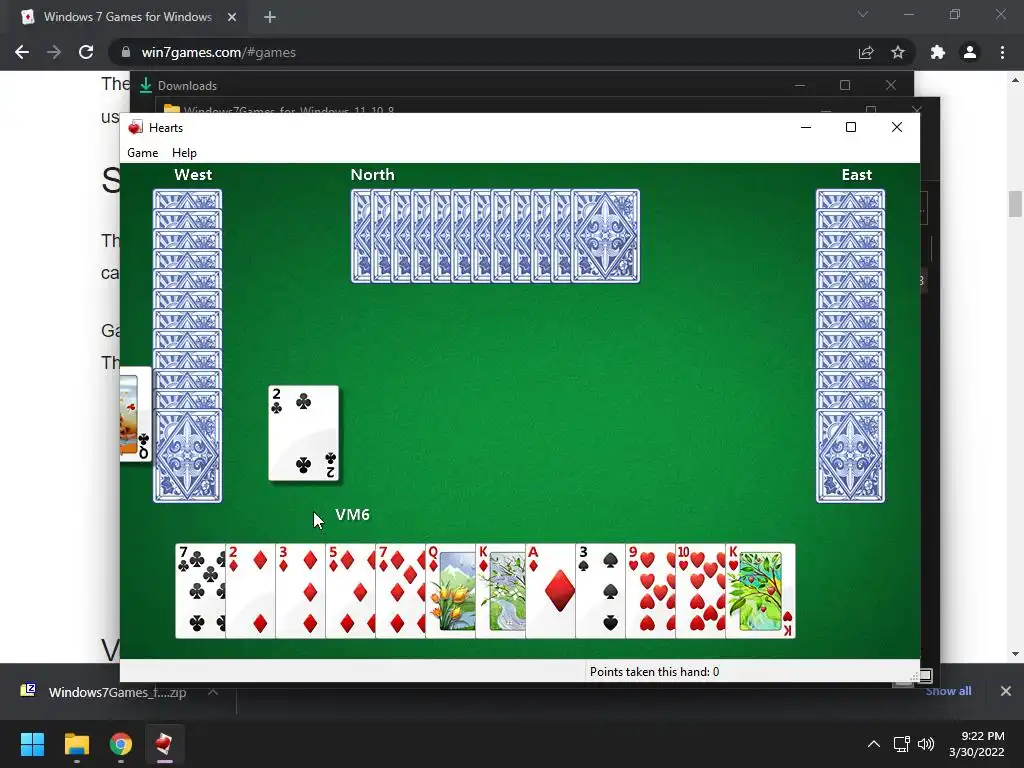Select the 10 of hearts card
The width and height of the screenshot is (1024, 768).
pos(701,591)
